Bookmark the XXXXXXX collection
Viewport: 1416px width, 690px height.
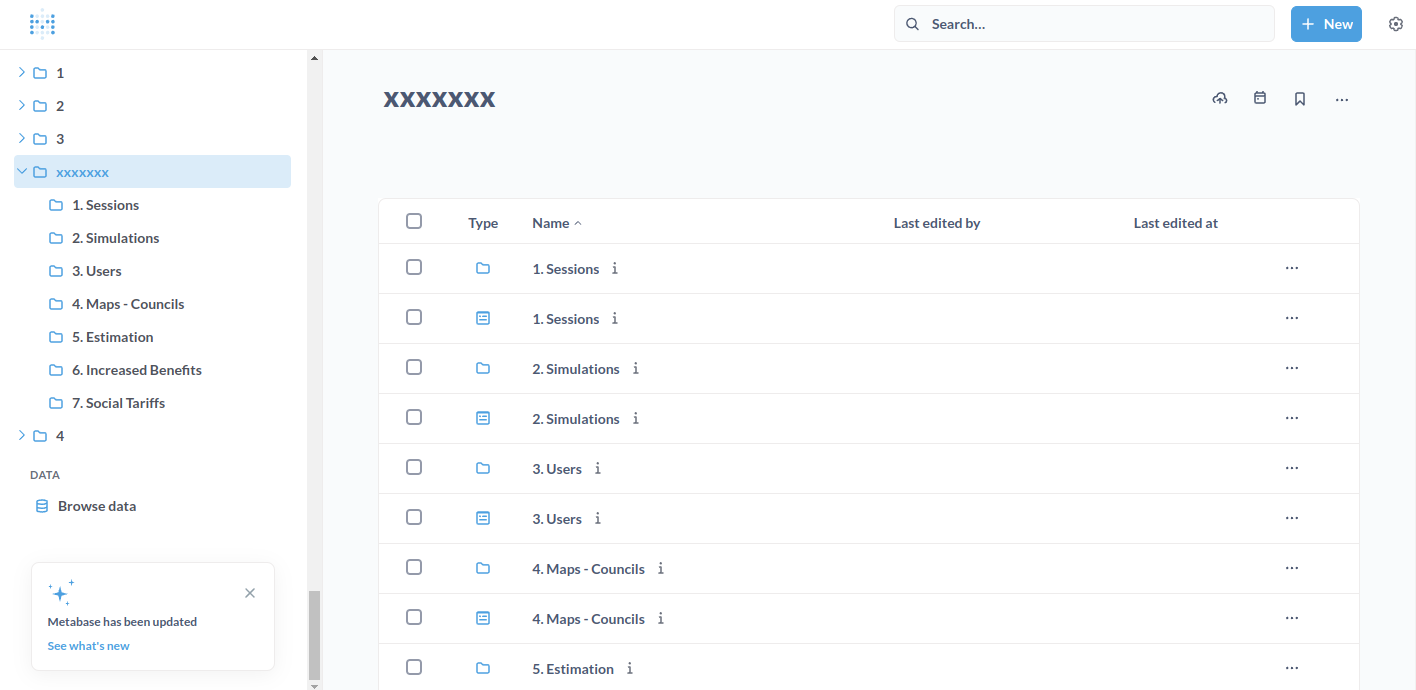1300,98
